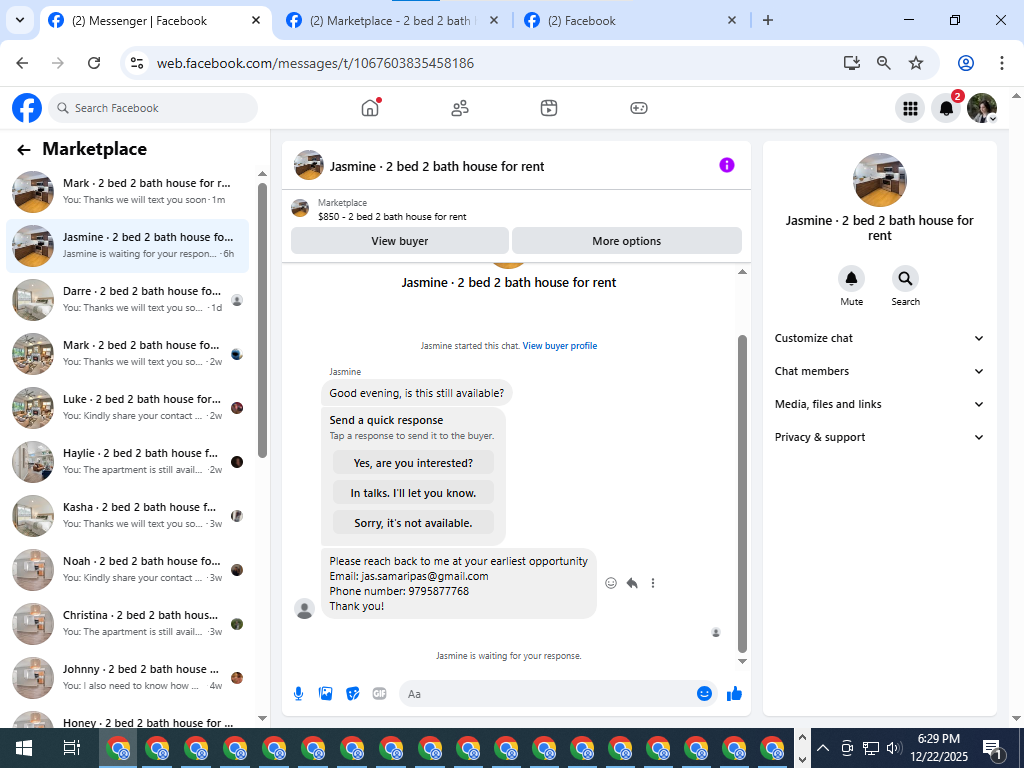Bookmark this page with the star icon
Screen dimensions: 1024x768
[916, 63]
